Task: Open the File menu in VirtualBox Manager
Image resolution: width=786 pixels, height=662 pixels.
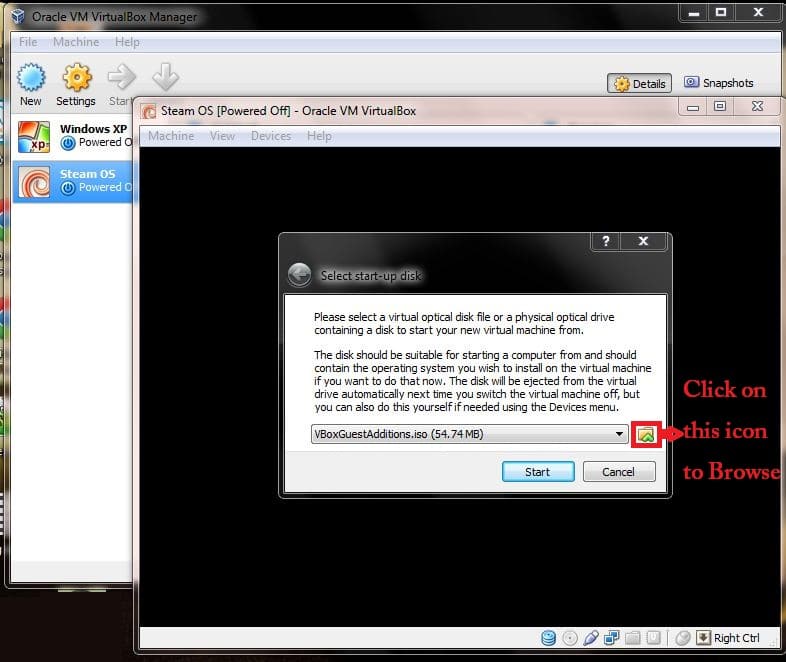Action: point(28,42)
